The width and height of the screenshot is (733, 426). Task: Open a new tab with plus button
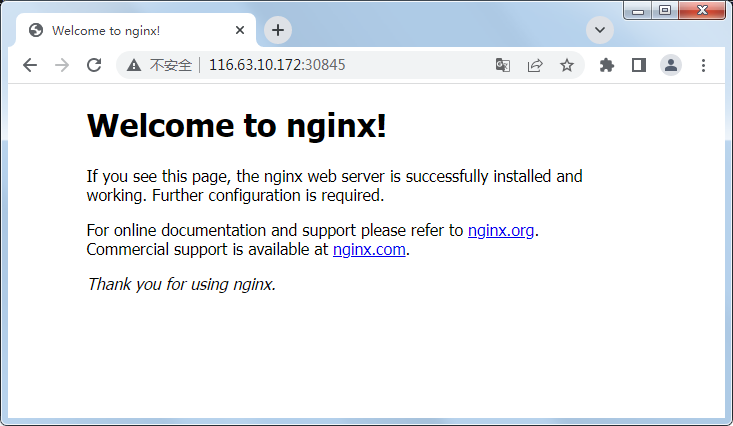pos(278,30)
